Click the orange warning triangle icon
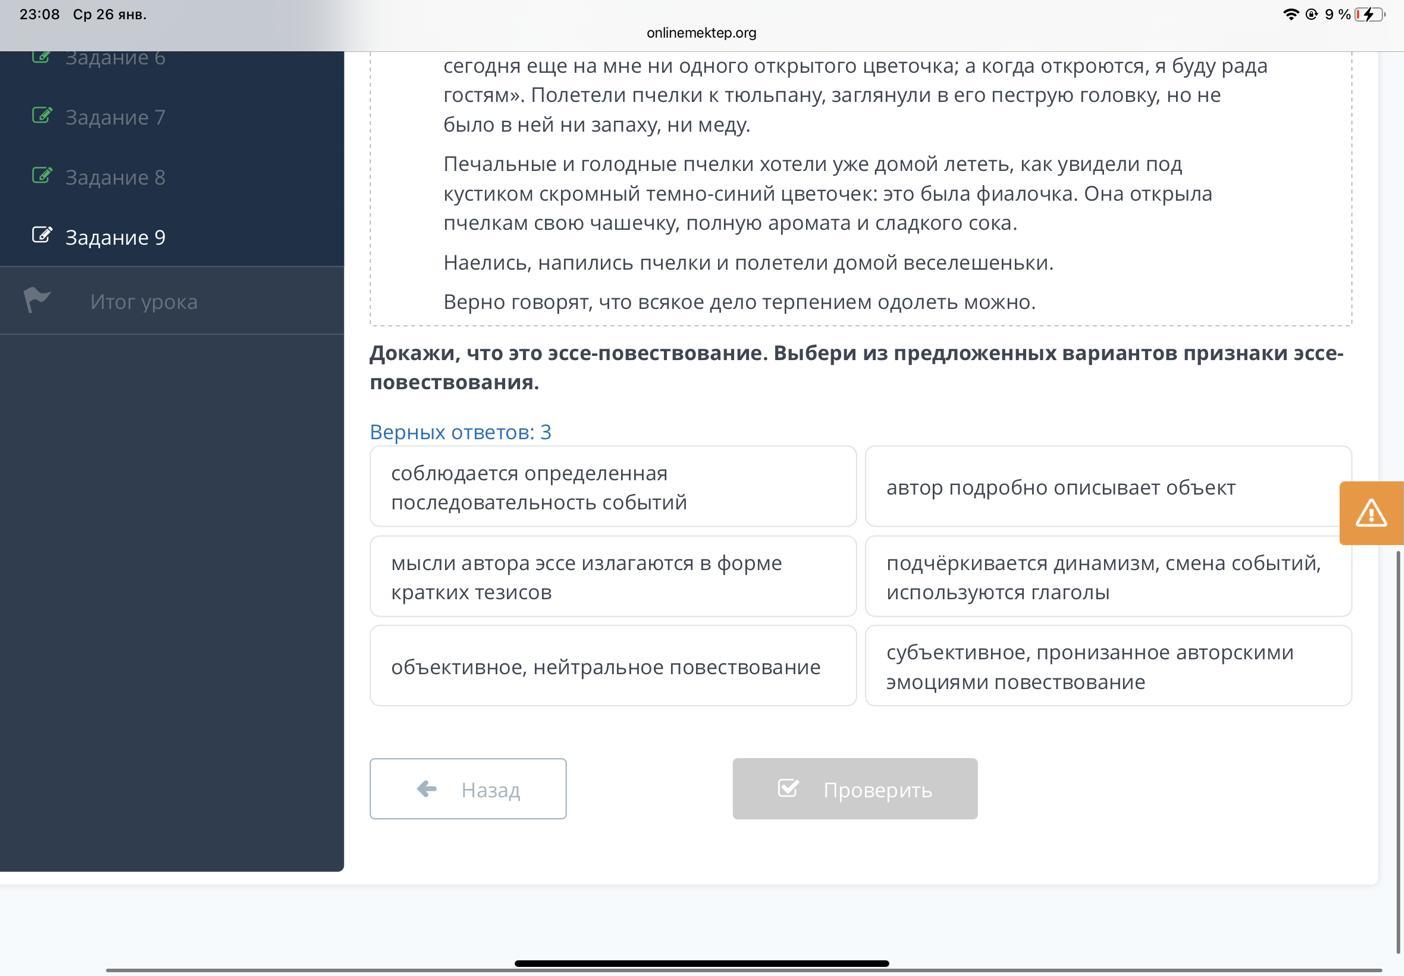 pyautogui.click(x=1371, y=513)
